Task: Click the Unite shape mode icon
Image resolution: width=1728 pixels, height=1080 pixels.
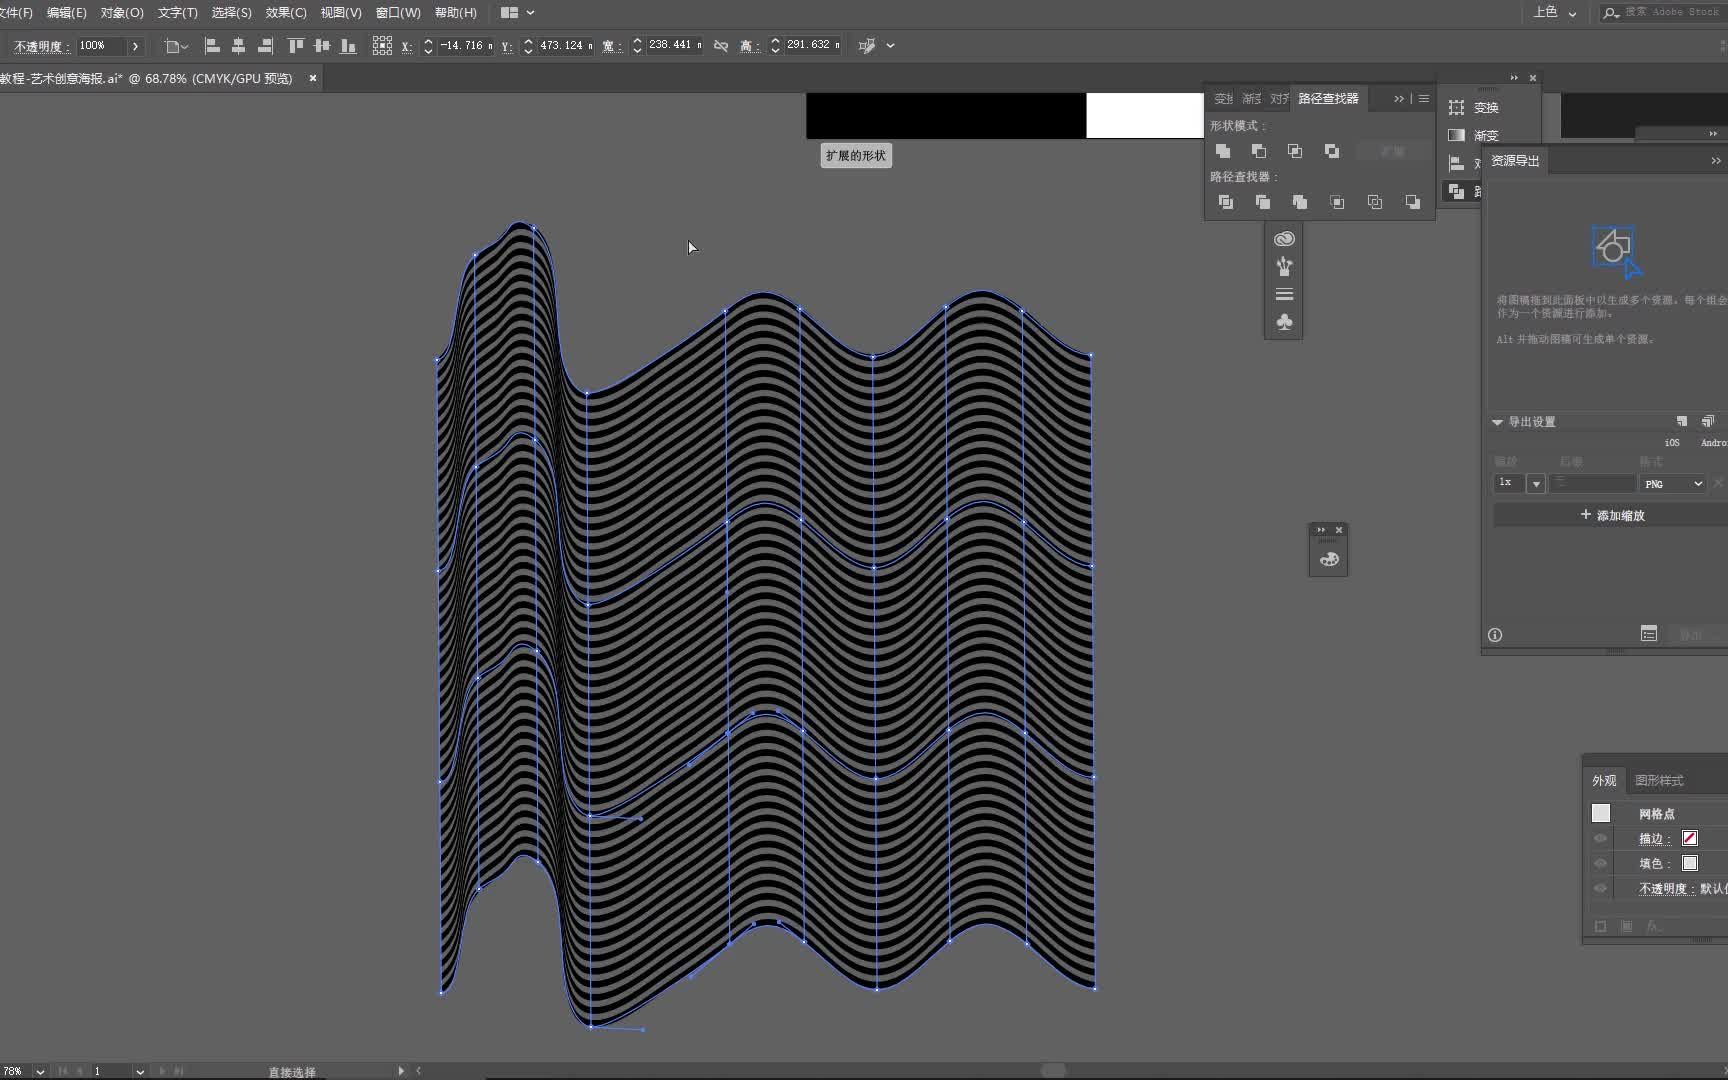Action: point(1223,151)
